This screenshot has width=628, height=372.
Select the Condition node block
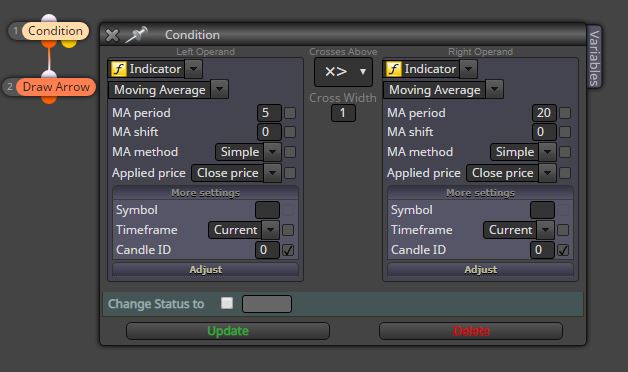[x=55, y=31]
